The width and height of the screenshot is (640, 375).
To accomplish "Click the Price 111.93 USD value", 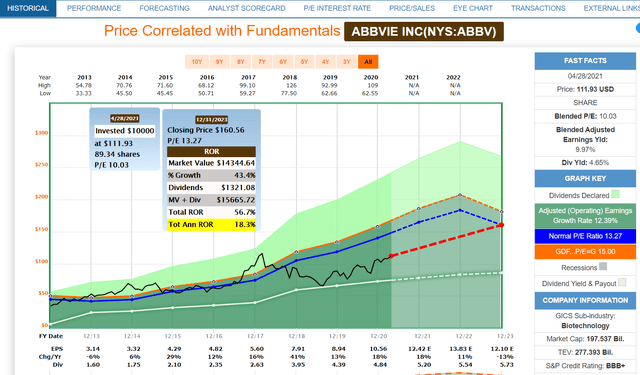I will (x=595, y=89).
